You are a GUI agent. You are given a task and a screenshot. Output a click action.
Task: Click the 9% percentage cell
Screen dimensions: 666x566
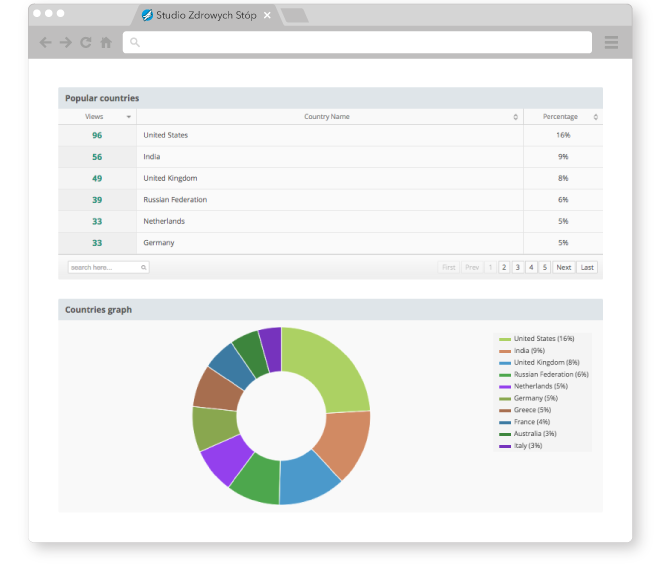pos(563,157)
